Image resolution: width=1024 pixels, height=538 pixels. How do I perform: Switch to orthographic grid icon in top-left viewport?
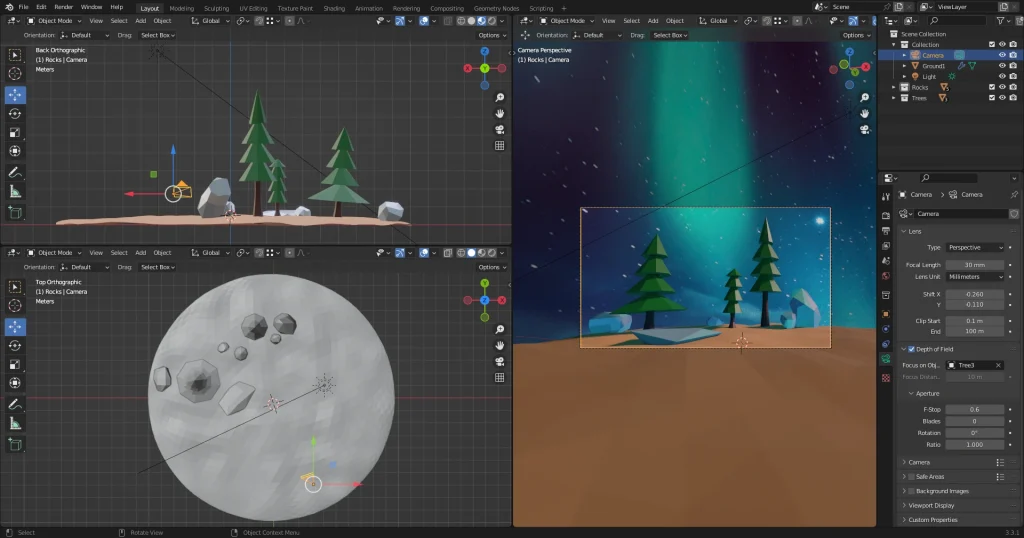(499, 145)
